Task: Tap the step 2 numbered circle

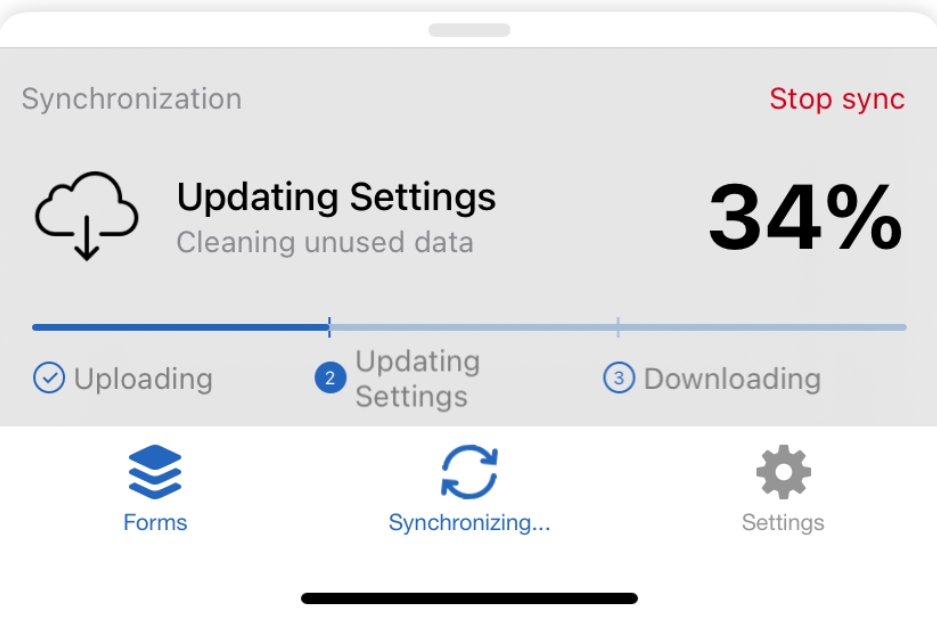Action: [330, 379]
